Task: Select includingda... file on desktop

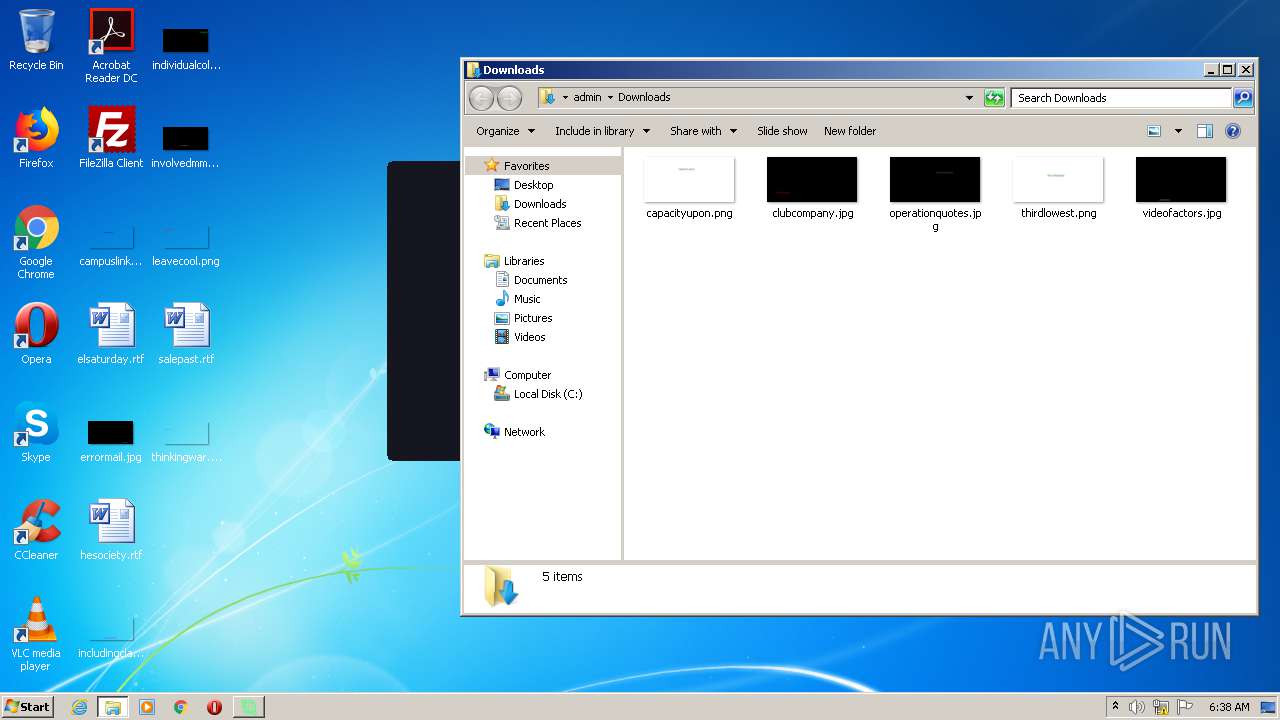Action: pyautogui.click(x=111, y=638)
